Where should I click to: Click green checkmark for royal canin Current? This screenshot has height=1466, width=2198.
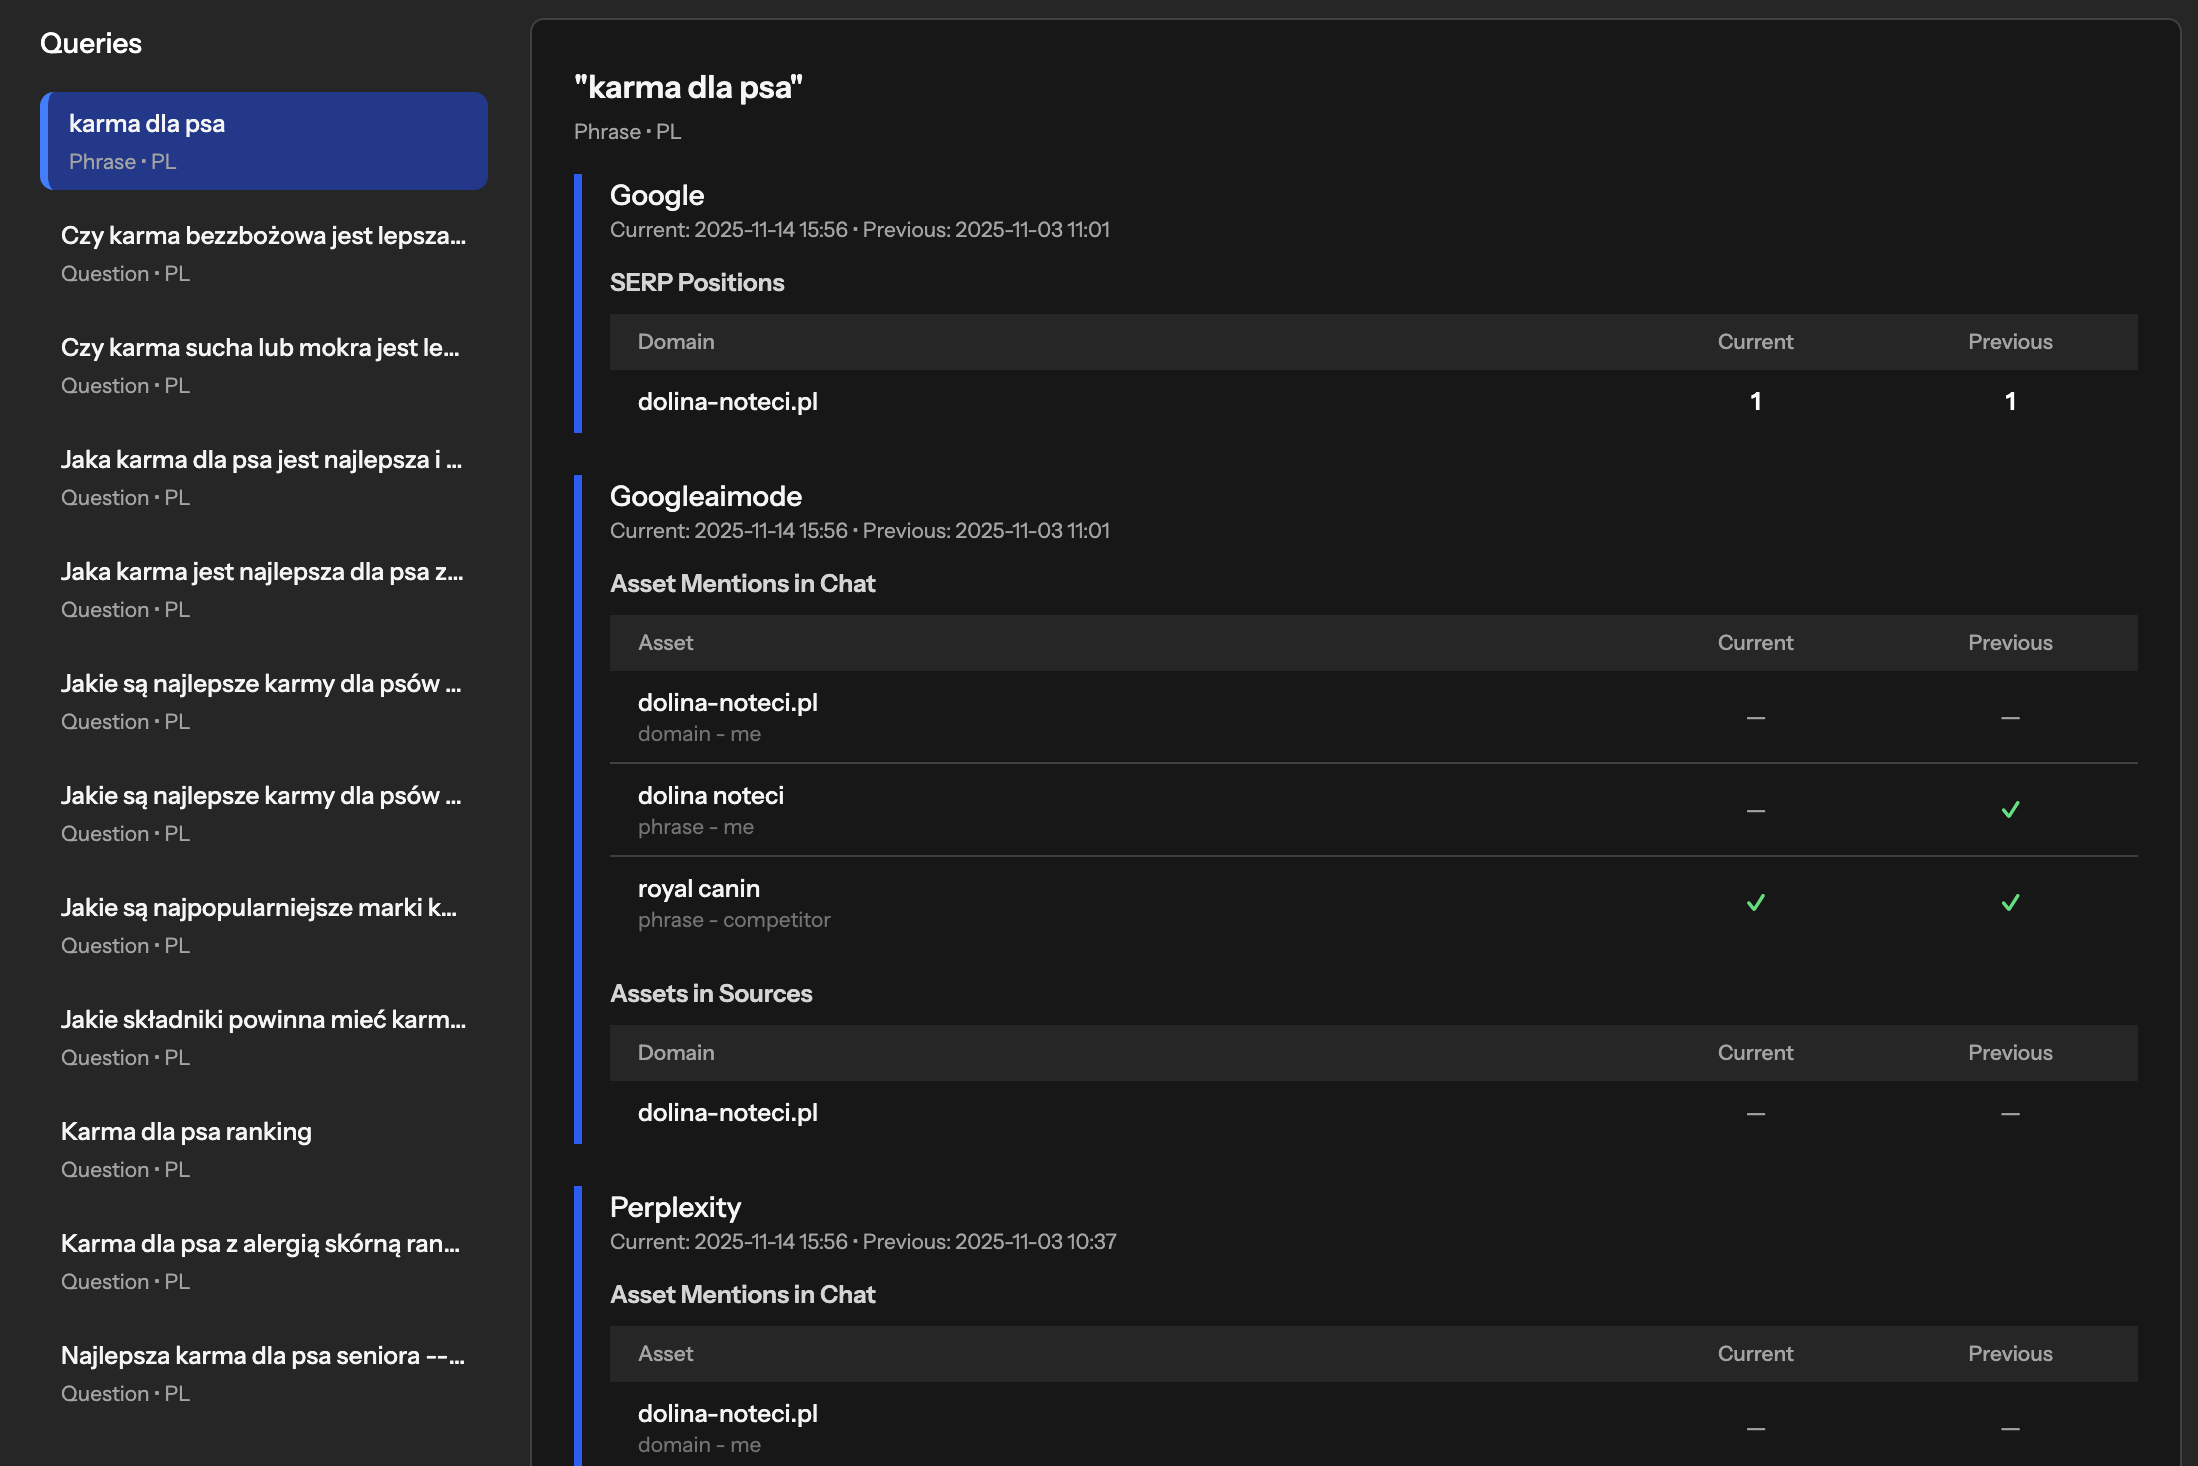pyautogui.click(x=1755, y=903)
